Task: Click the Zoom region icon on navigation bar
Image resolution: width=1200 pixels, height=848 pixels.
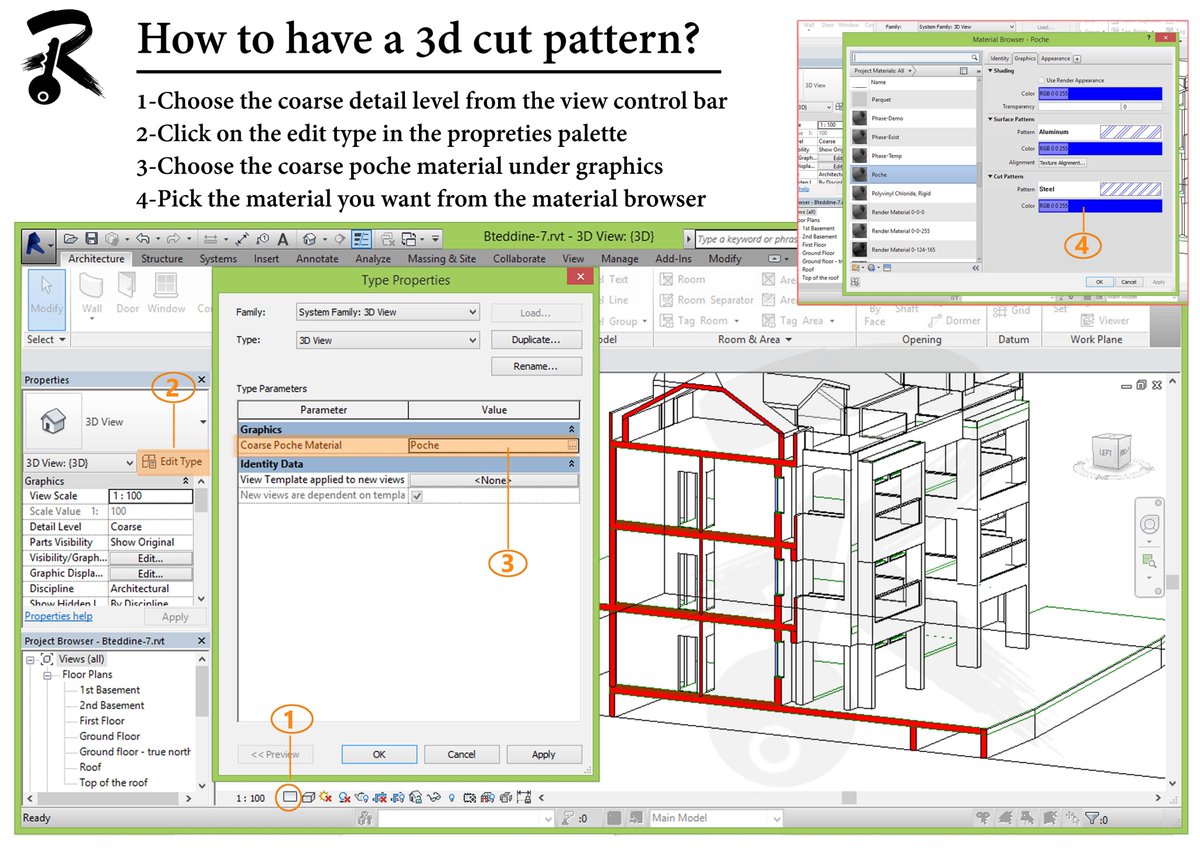Action: (x=1150, y=561)
